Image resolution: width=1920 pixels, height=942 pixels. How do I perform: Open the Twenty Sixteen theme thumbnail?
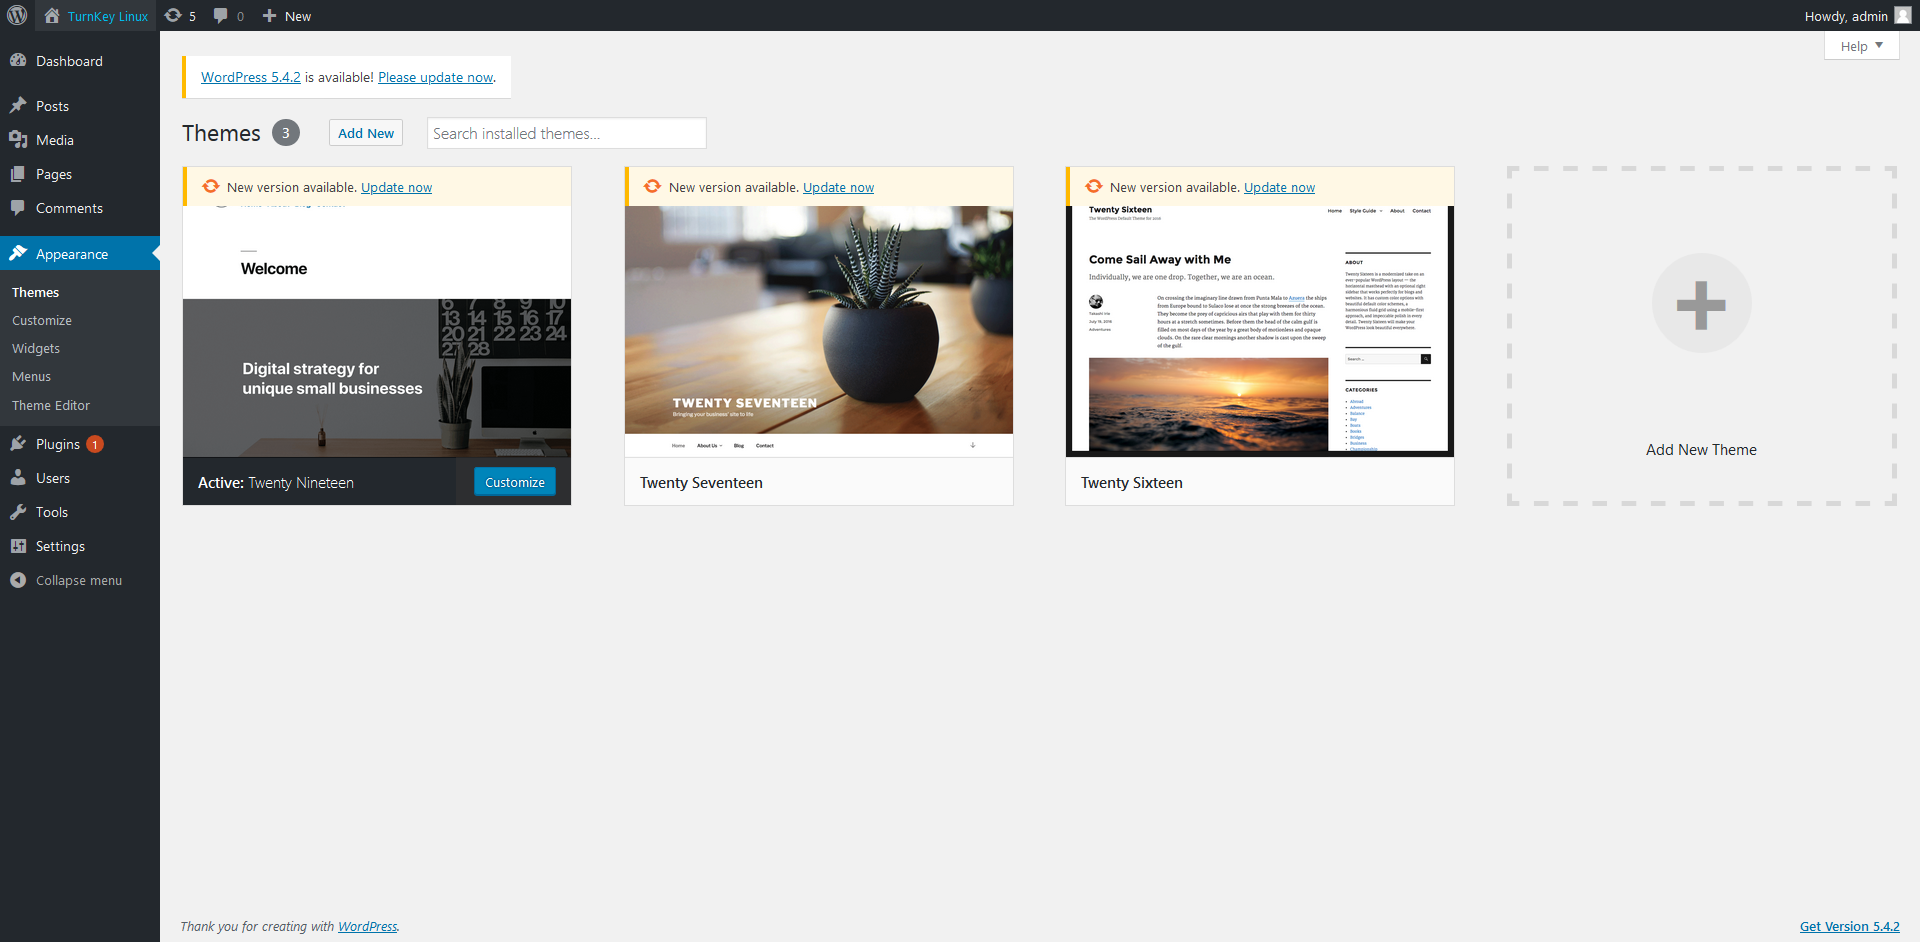(1259, 331)
